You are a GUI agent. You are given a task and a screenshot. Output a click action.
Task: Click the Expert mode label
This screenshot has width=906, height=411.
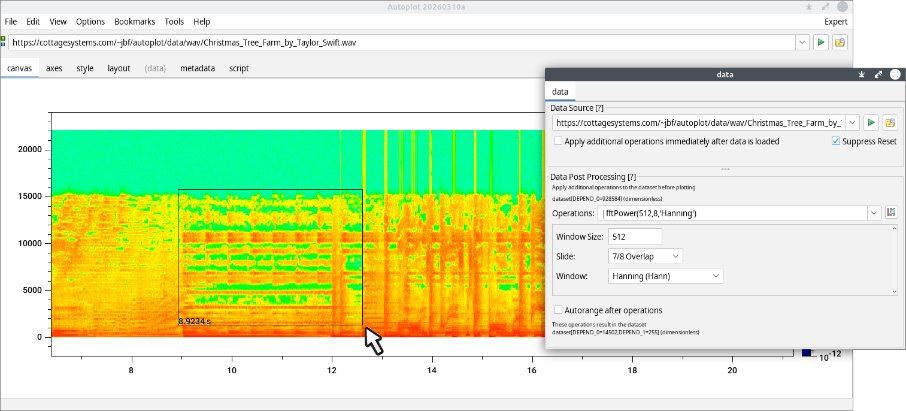pos(835,21)
